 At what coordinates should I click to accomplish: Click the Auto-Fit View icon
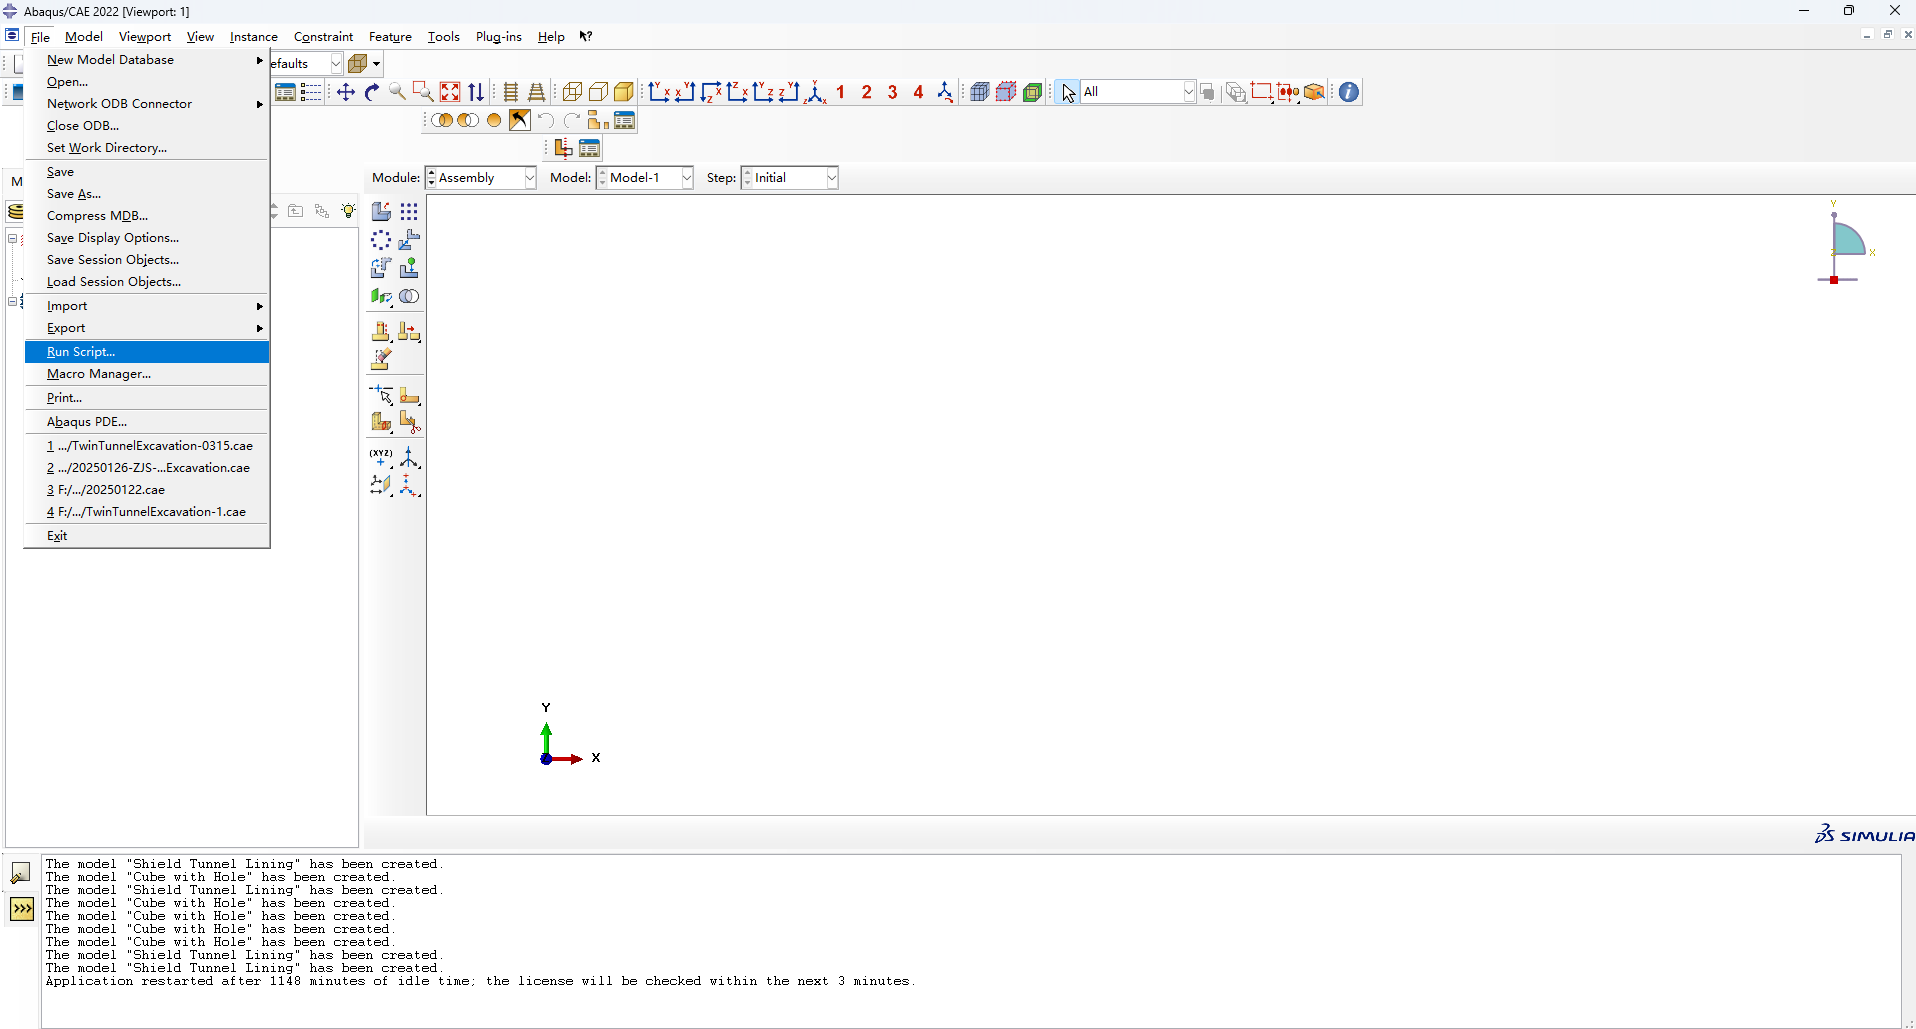(450, 92)
